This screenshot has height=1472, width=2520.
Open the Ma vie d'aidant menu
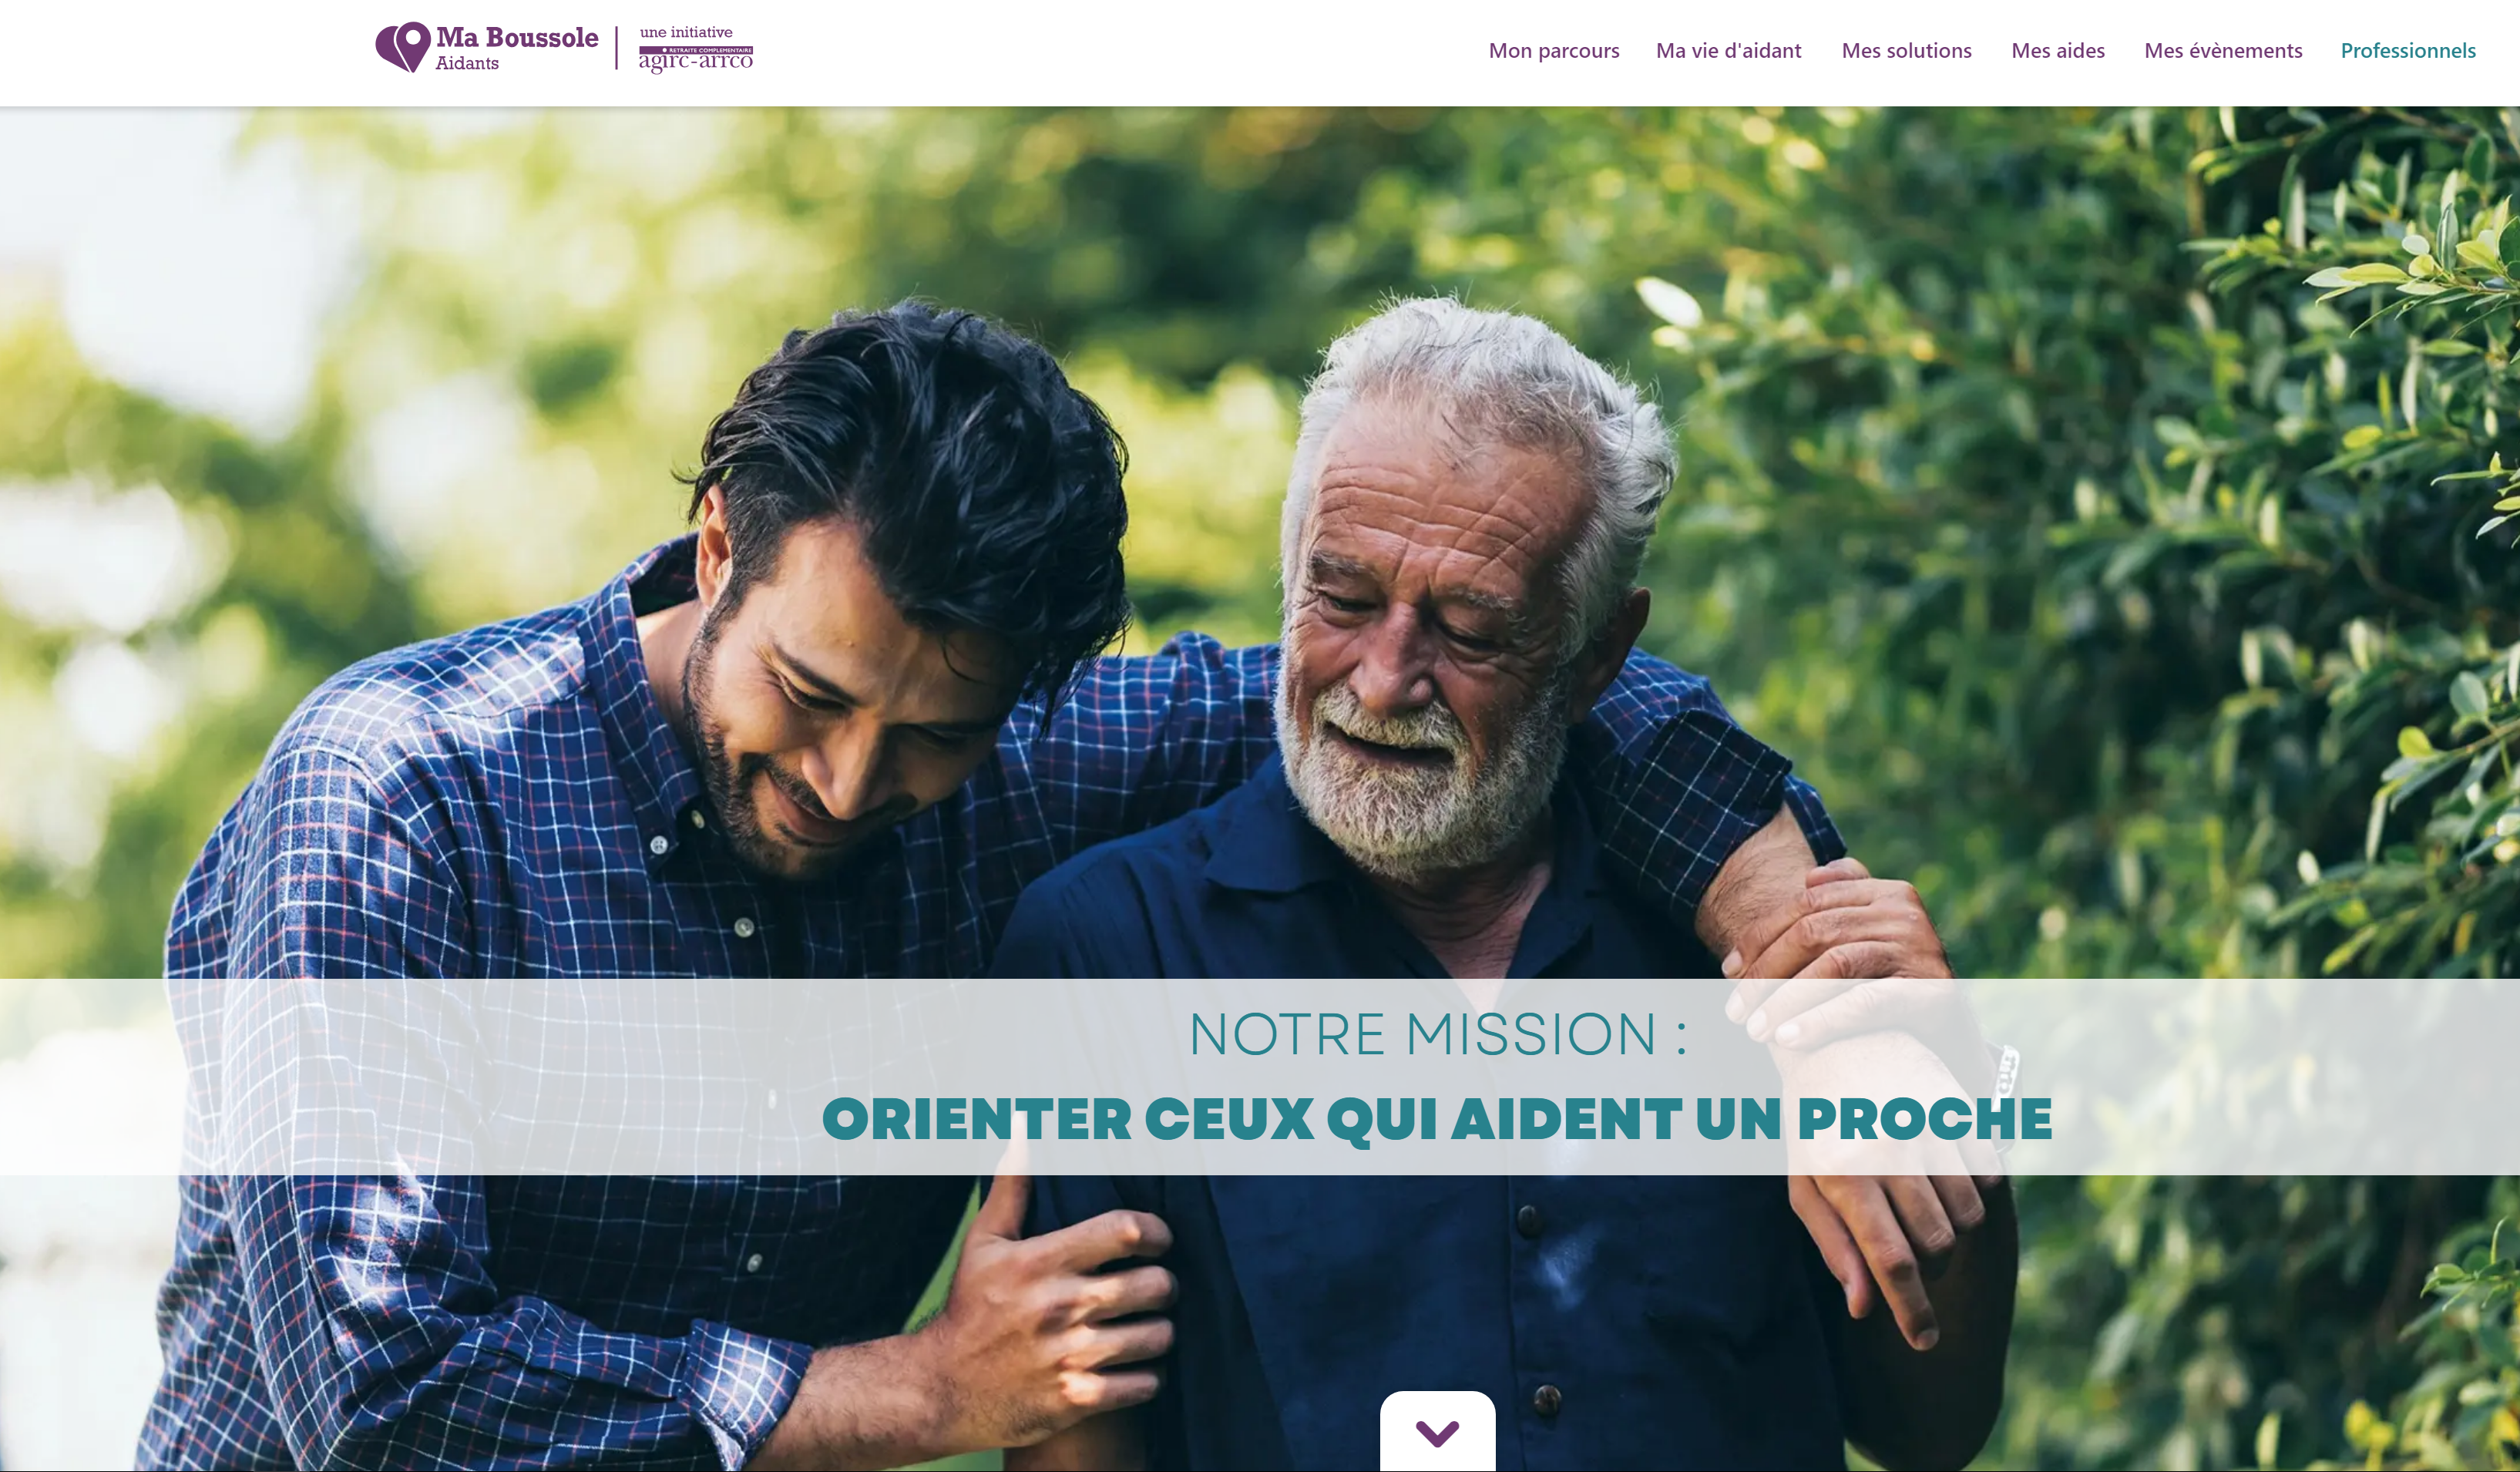point(1728,51)
